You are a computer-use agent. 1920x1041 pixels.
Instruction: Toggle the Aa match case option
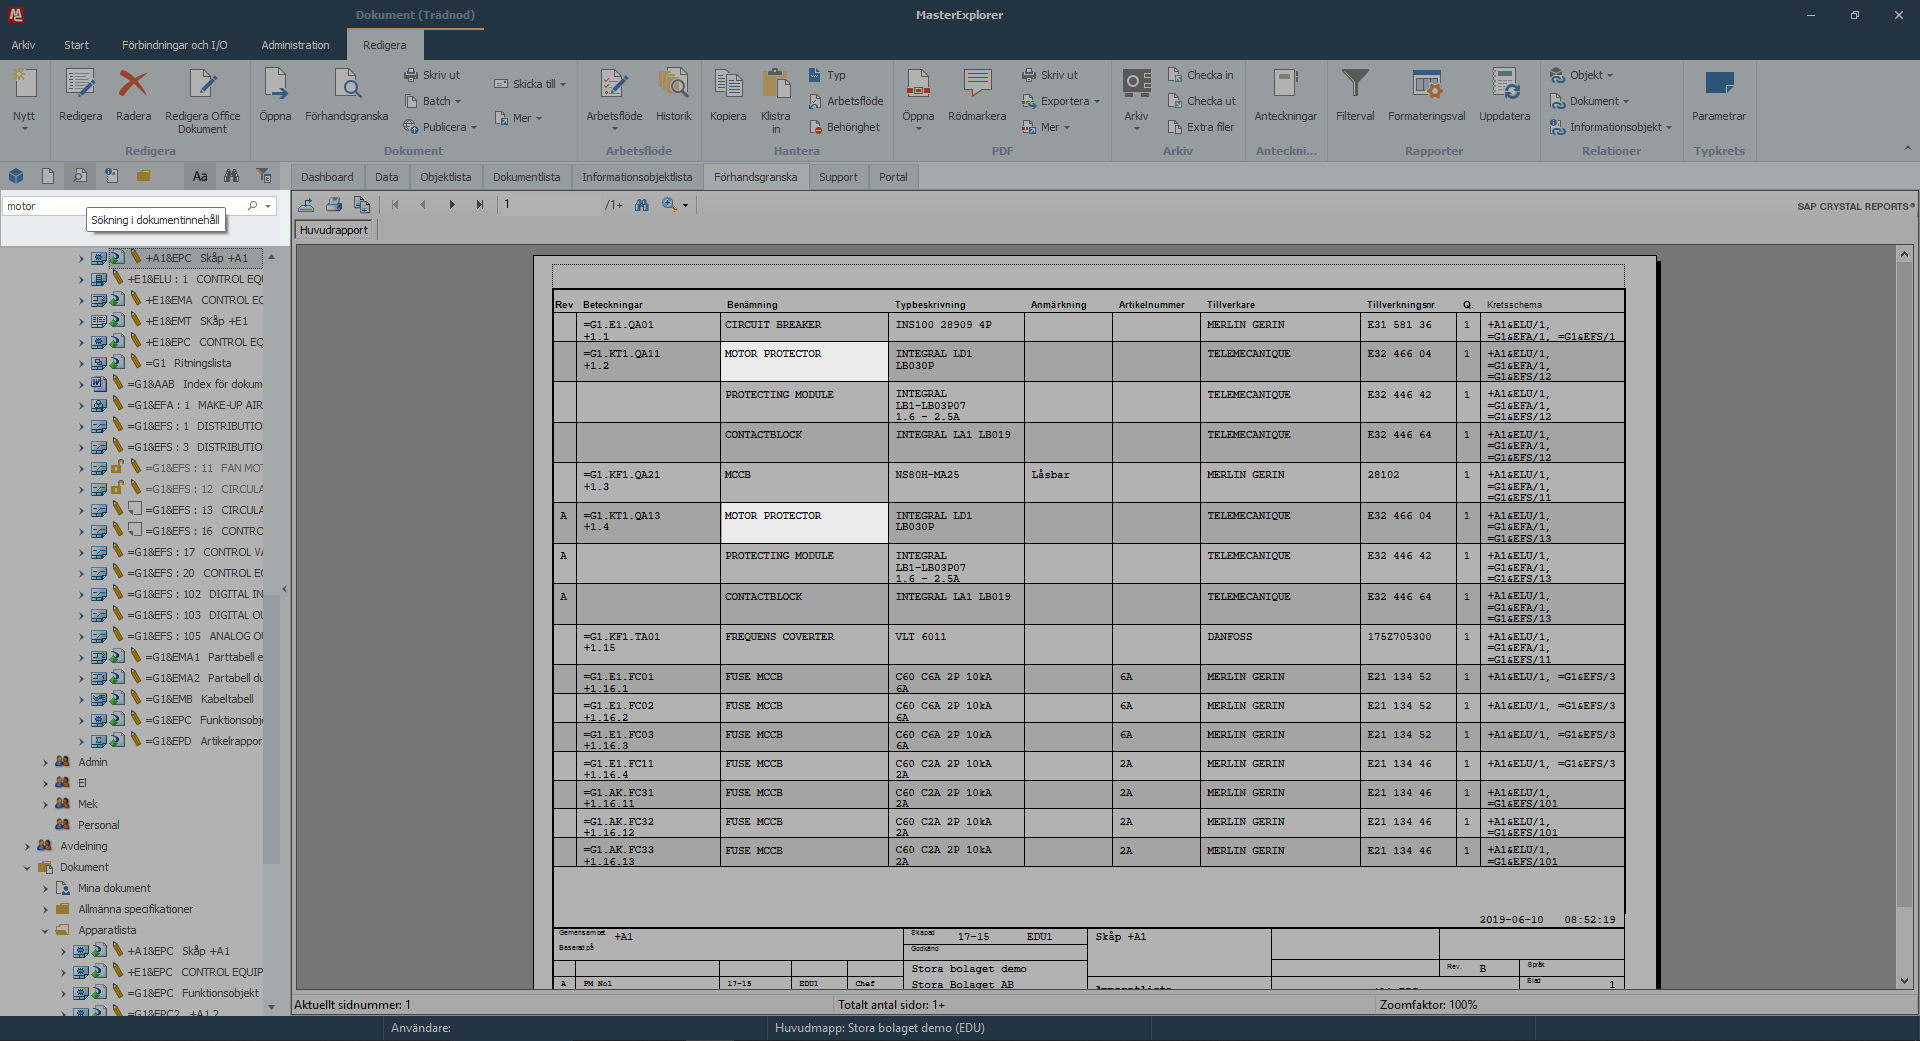[x=200, y=176]
